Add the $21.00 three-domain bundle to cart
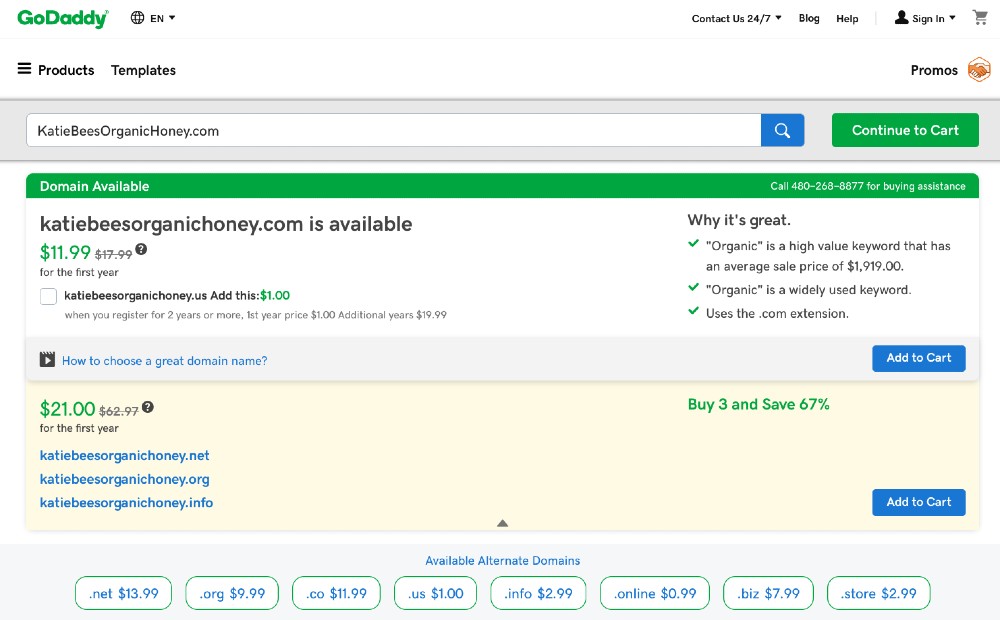Screen dimensions: 1000x620 click(x=918, y=502)
